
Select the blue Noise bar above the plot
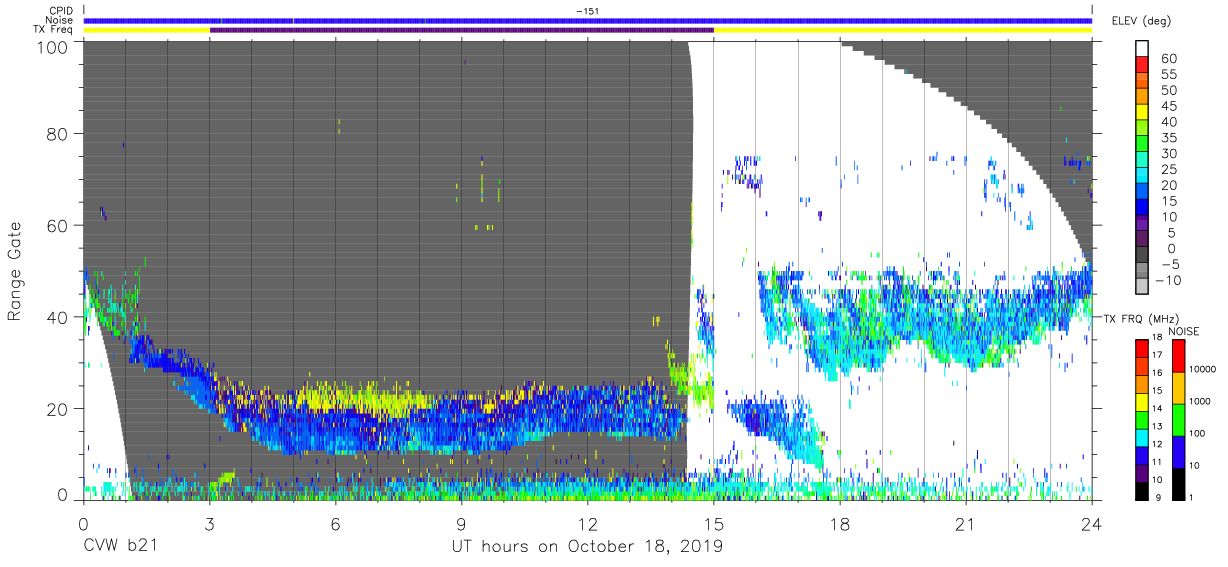[x=588, y=20]
